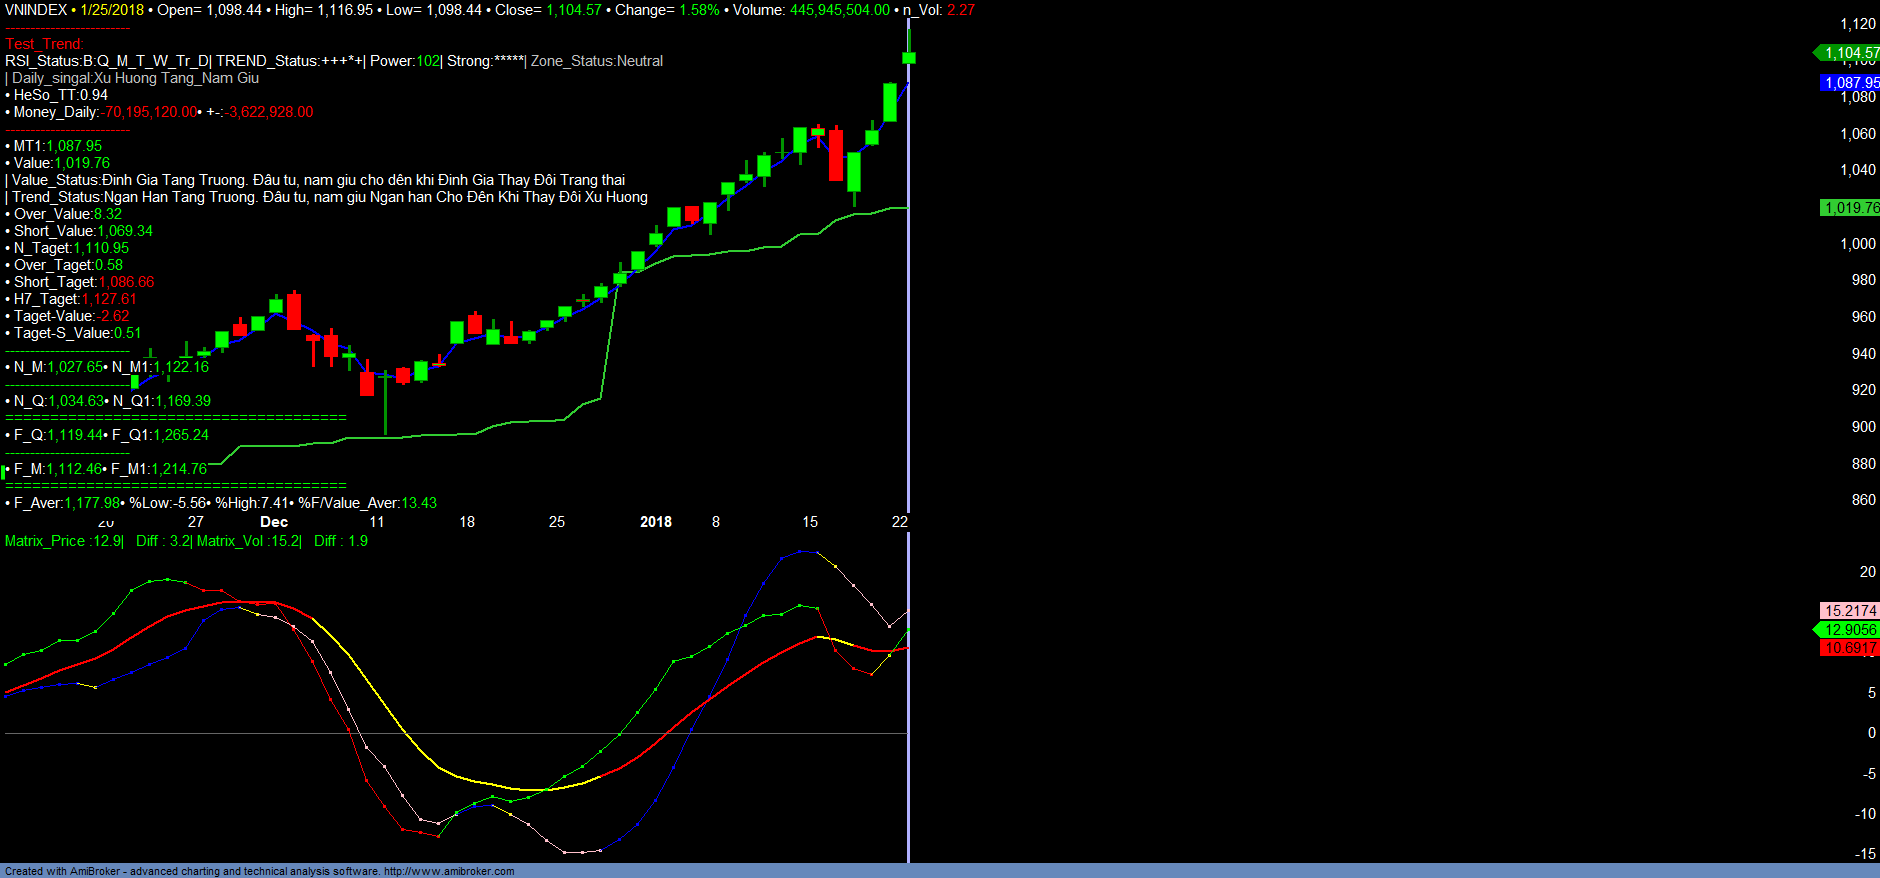This screenshot has height=878, width=1880.
Task: Click the green 12.9056 indicator label
Action: point(1850,630)
